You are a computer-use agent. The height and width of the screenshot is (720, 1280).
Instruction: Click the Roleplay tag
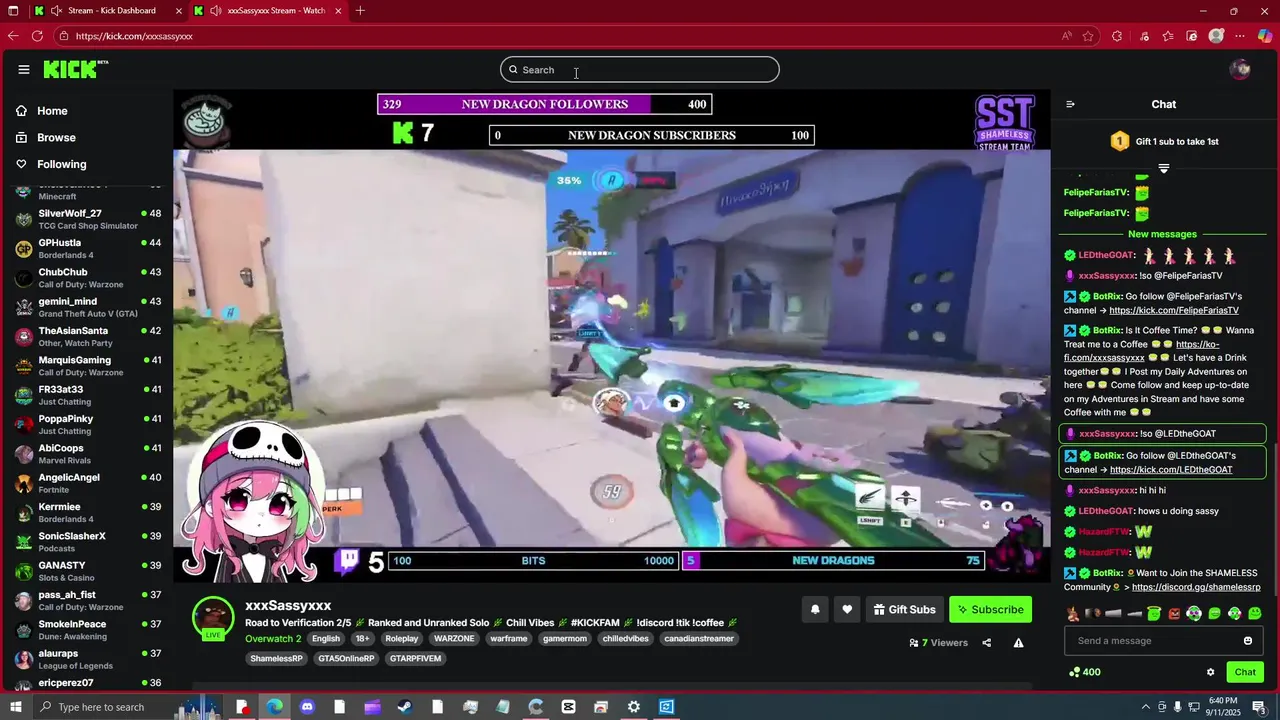tap(402, 639)
